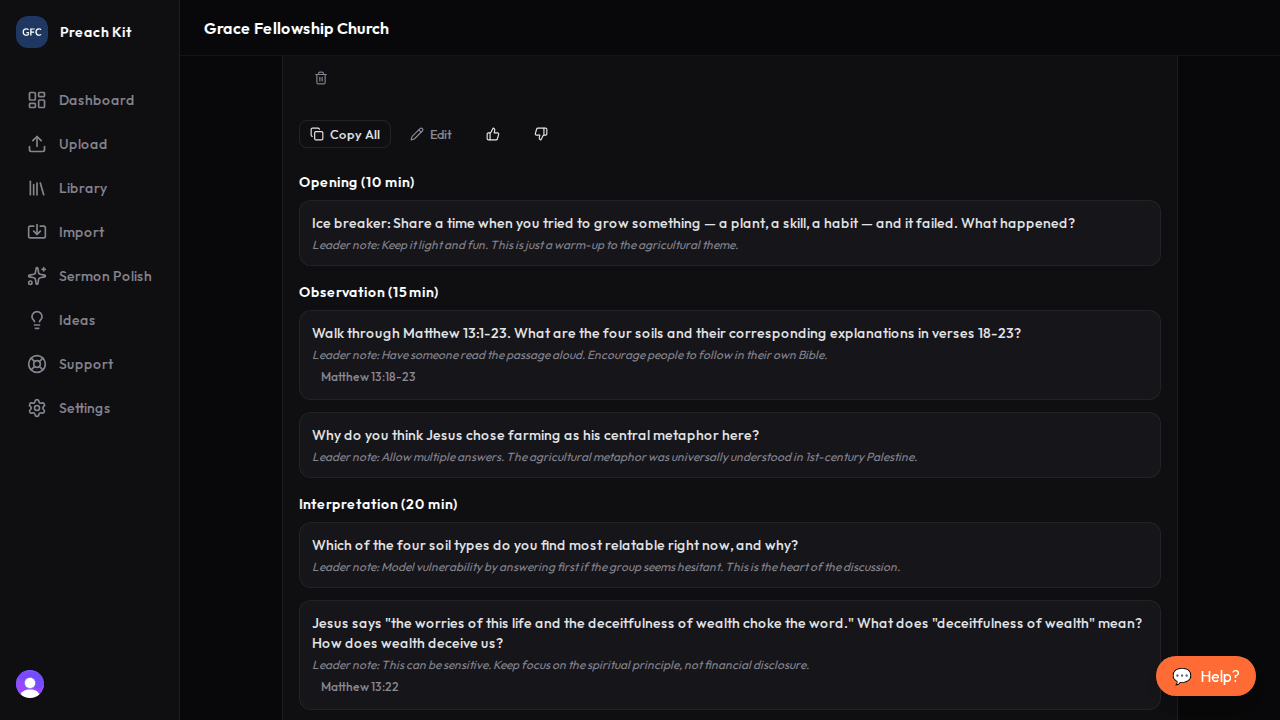Screen dimensions: 1280x720
Task: Select the ice breaker question card
Action: click(729, 233)
